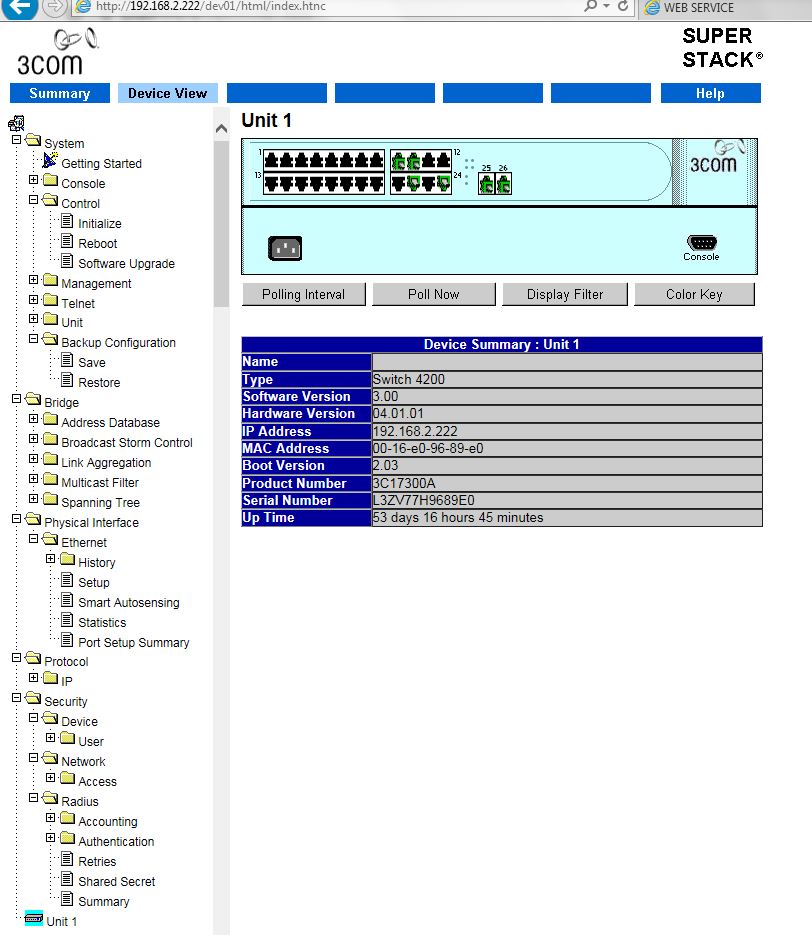Click the Port Setup Summary document icon
This screenshot has height=935, width=812.
(x=67, y=640)
